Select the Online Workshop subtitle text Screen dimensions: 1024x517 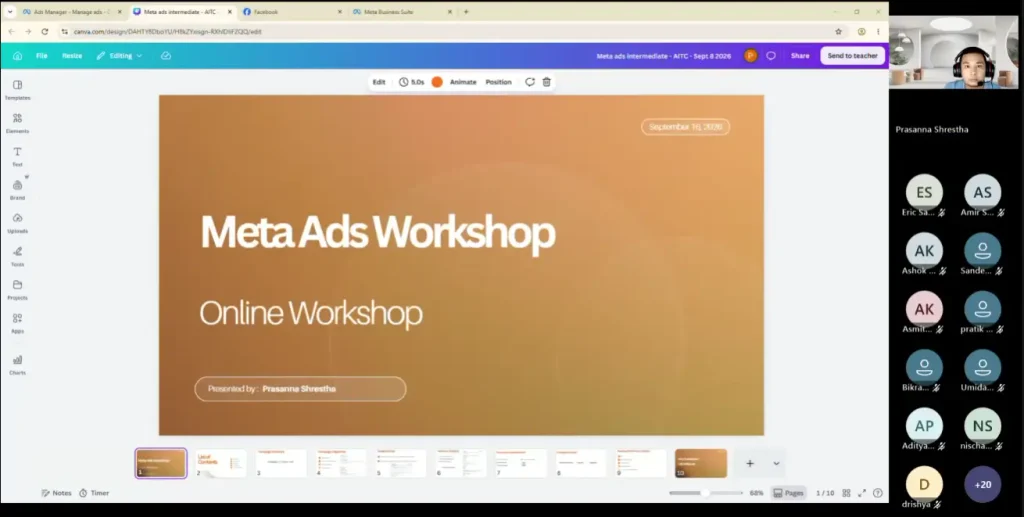point(311,313)
